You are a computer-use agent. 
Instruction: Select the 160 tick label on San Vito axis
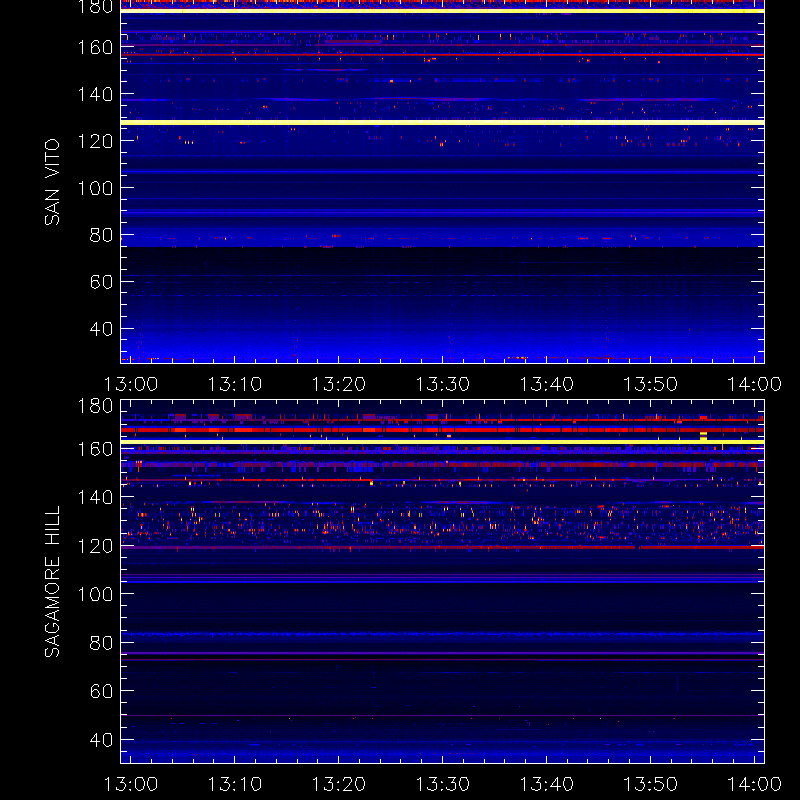coord(95,47)
